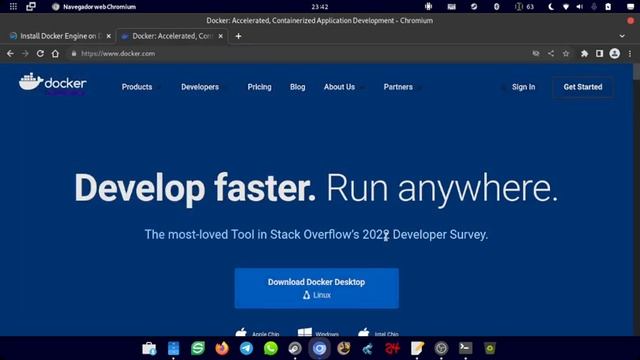640x360 pixels.
Task: Open the Chromium profile avatar
Action: [614, 53]
